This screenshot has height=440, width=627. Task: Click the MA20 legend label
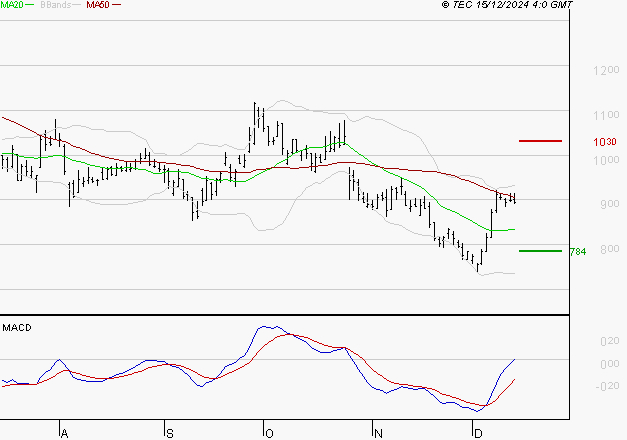tap(12, 5)
